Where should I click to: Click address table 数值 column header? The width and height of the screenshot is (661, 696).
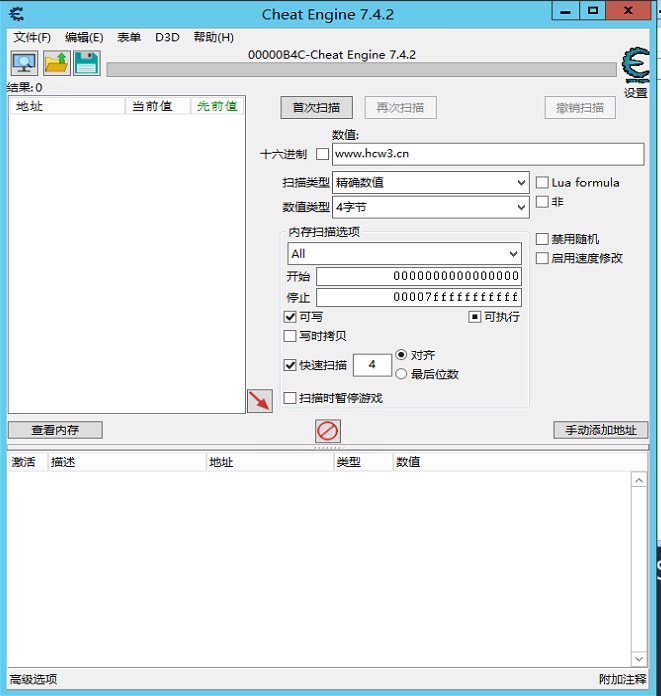click(x=520, y=462)
